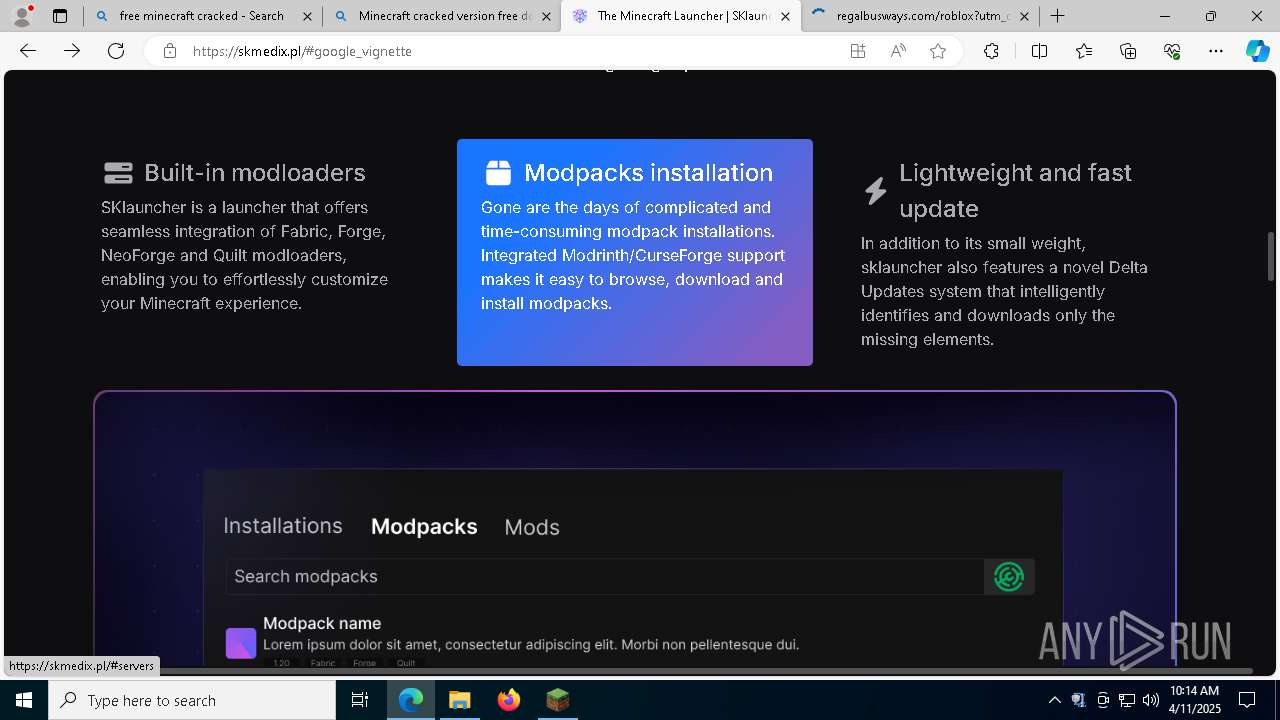This screenshot has height=720, width=1280.
Task: Open the Installations tab in preview
Action: coord(283,526)
